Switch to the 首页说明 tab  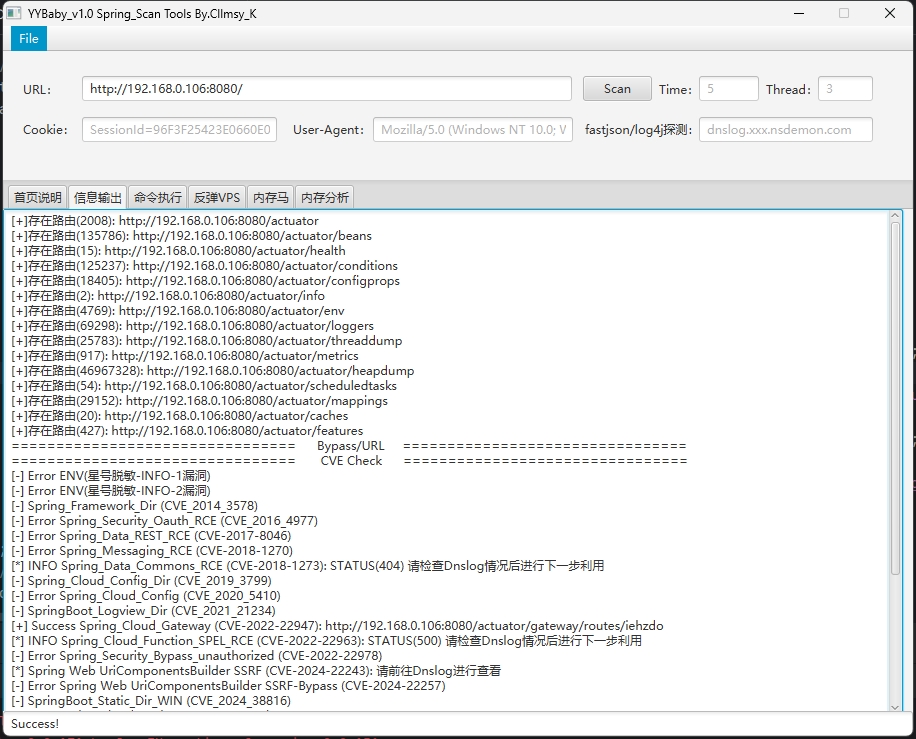(x=38, y=198)
